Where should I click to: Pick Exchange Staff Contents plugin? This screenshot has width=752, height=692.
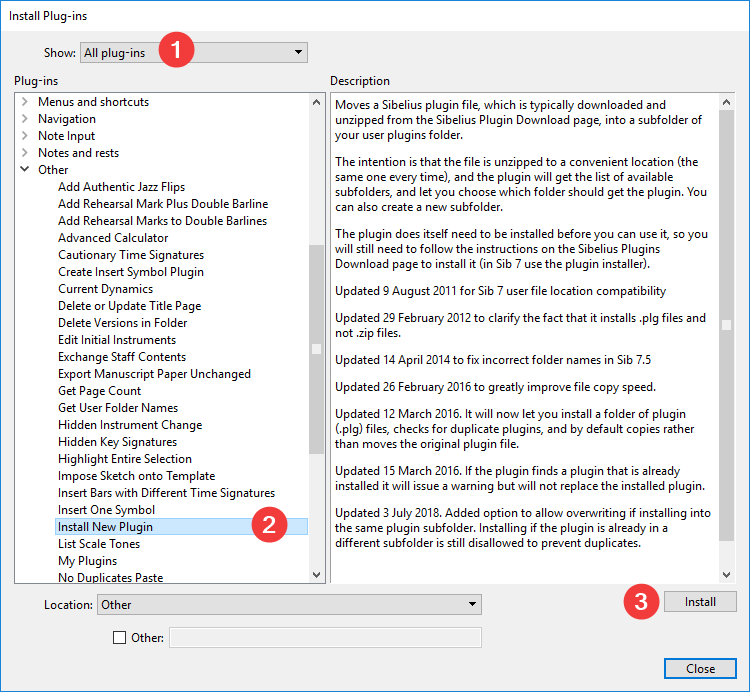121,357
